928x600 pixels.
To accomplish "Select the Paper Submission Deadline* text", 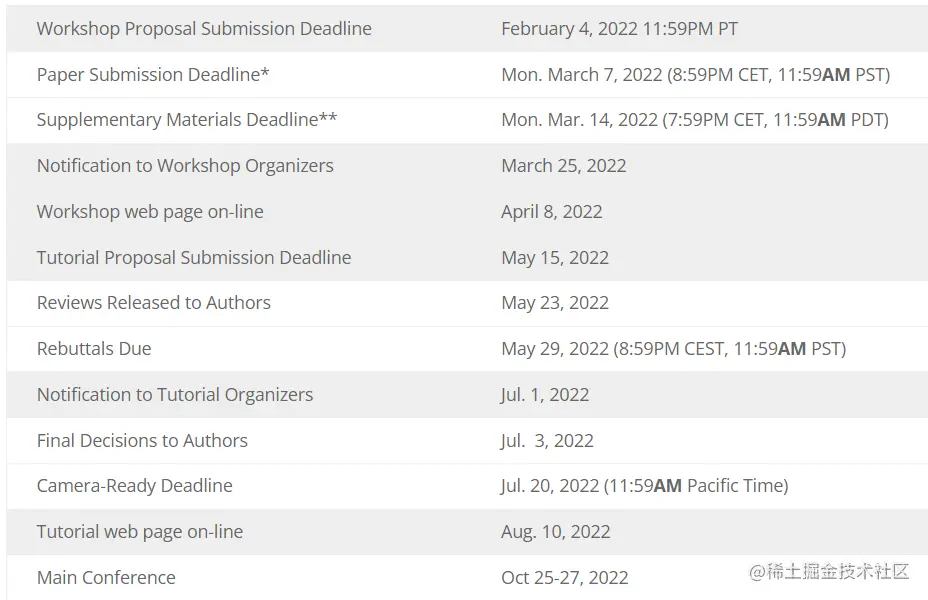I will pyautogui.click(x=153, y=75).
